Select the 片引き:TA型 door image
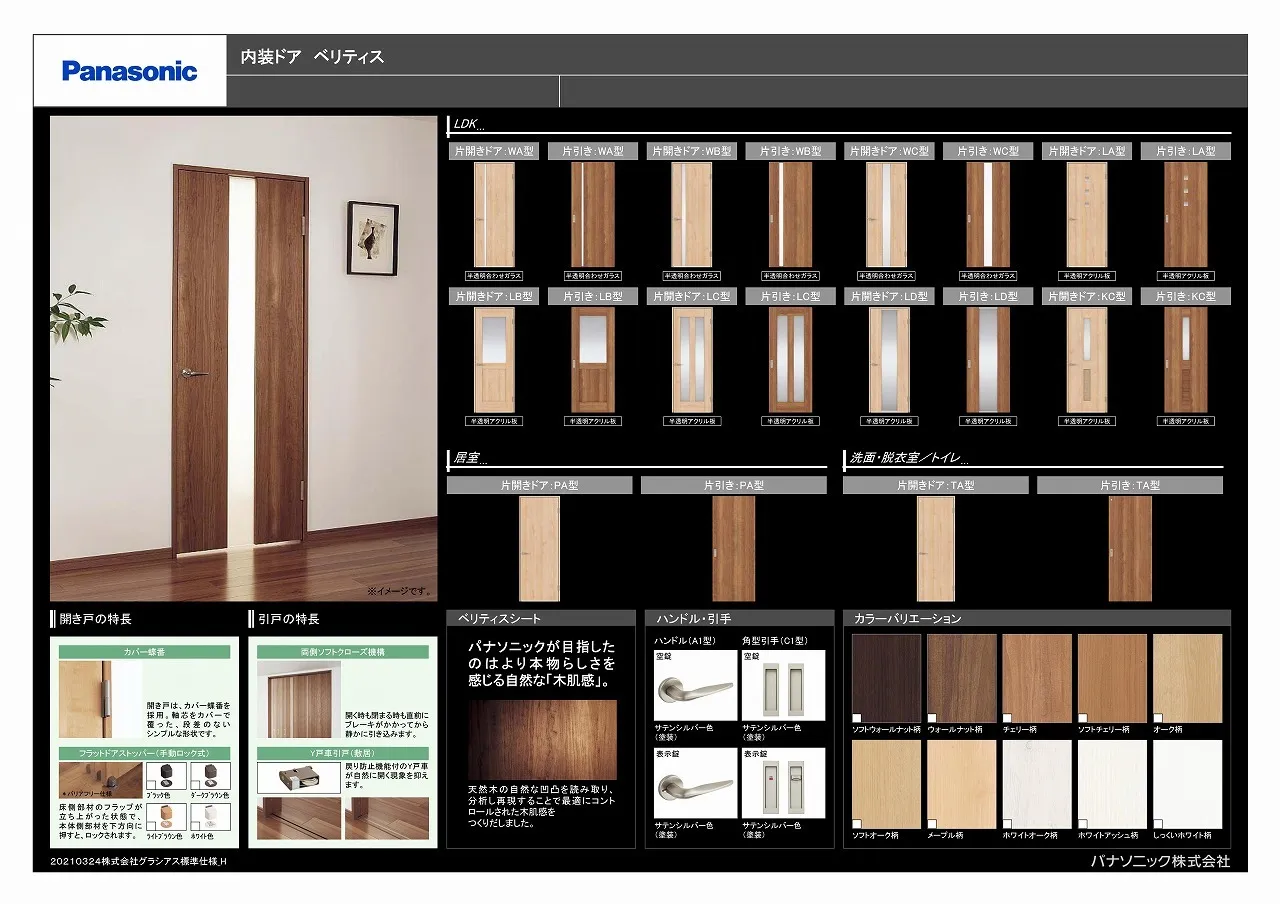 pos(1130,549)
